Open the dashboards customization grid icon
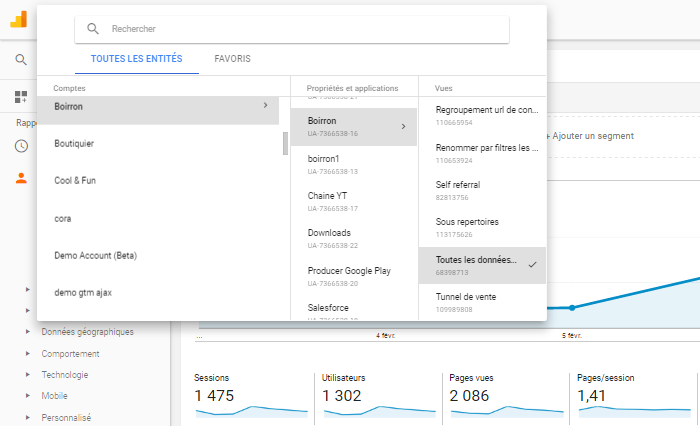The width and height of the screenshot is (700, 426). pos(21,97)
